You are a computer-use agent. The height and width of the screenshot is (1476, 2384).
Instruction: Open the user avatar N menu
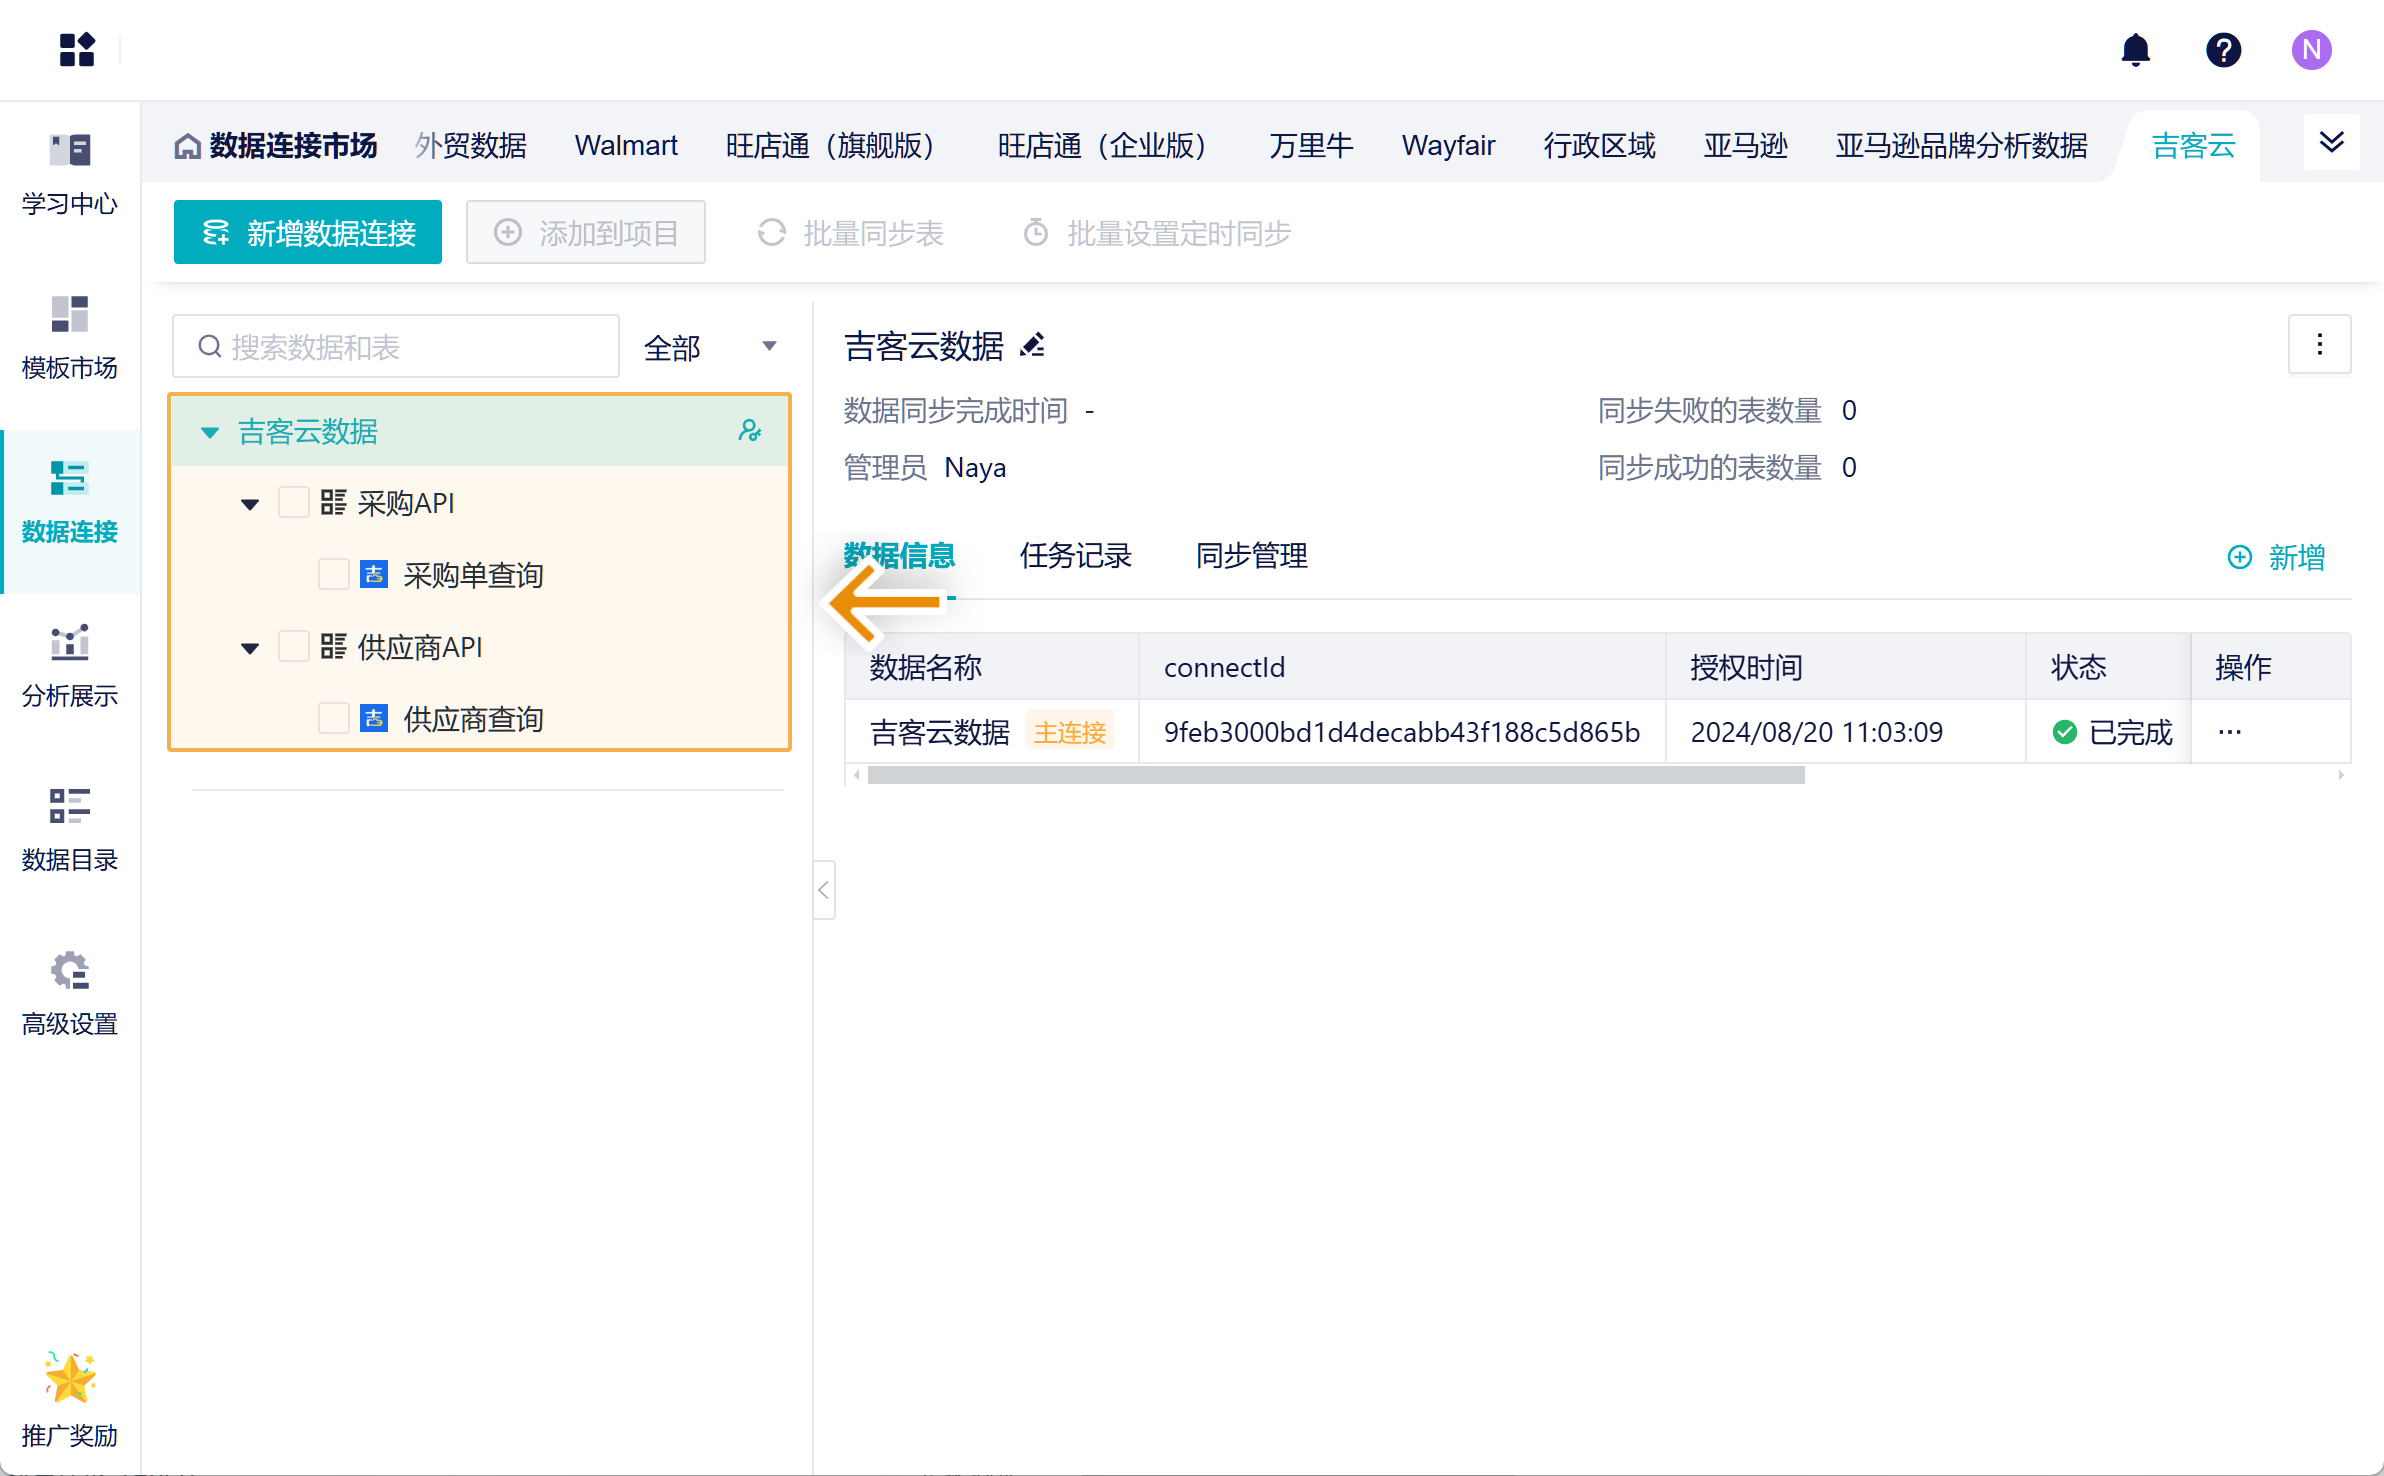pyautogui.click(x=2311, y=50)
